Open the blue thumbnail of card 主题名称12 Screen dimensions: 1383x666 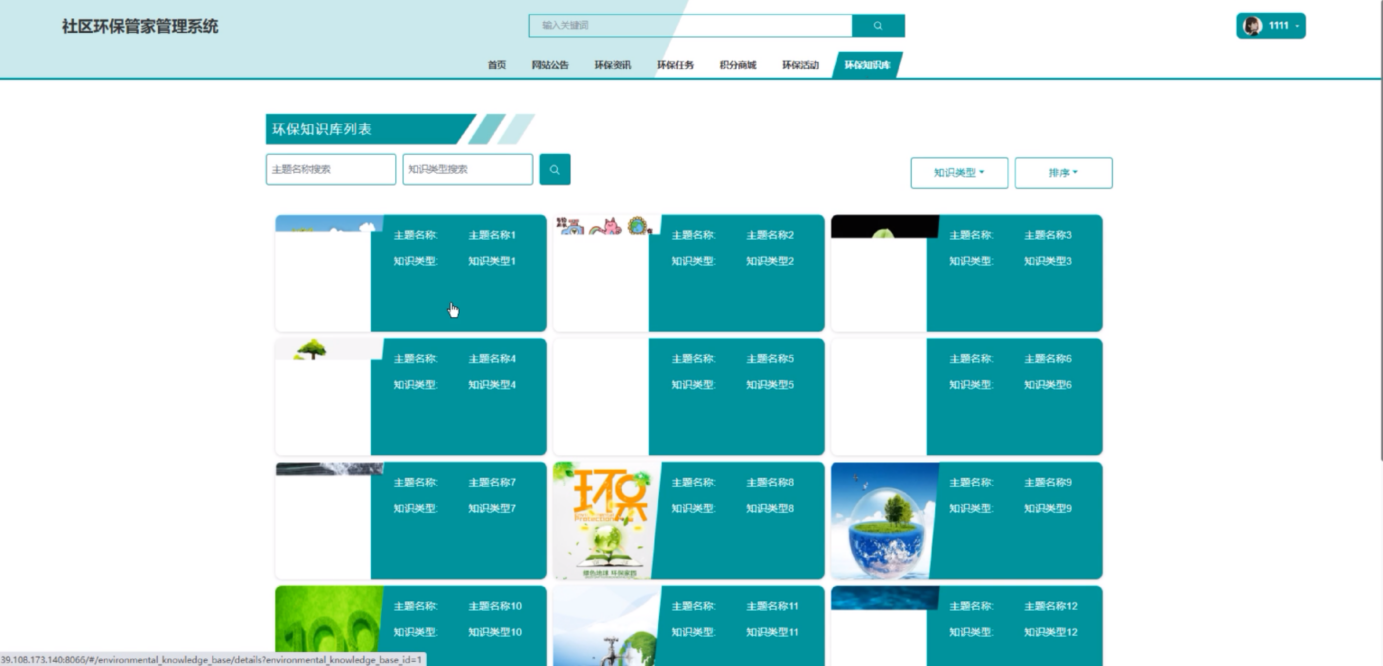coord(884,598)
